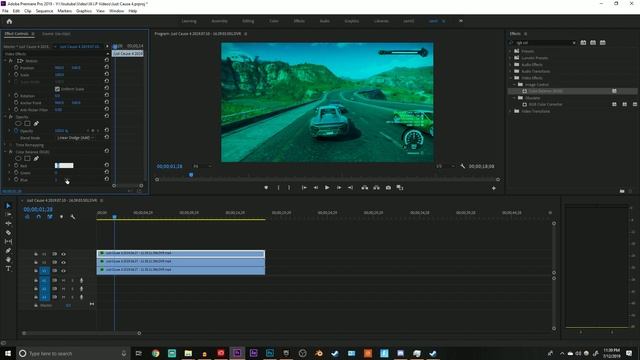640x360 pixels.
Task: Select the Track Select Forward tool
Action: point(8,215)
